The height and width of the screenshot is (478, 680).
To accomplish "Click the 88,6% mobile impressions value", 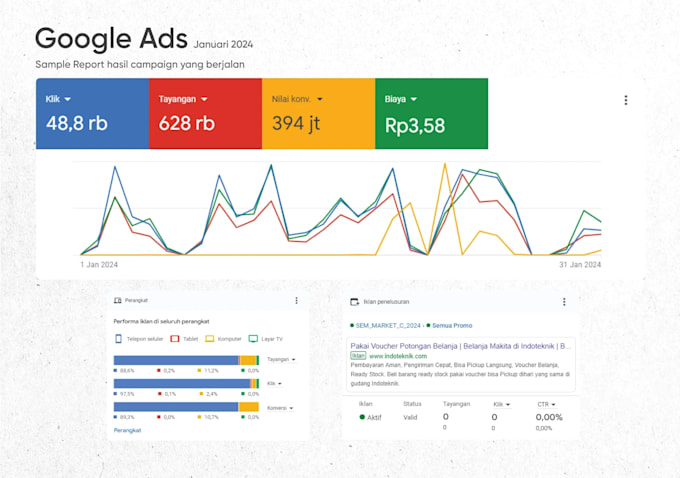I will pyautogui.click(x=127, y=371).
